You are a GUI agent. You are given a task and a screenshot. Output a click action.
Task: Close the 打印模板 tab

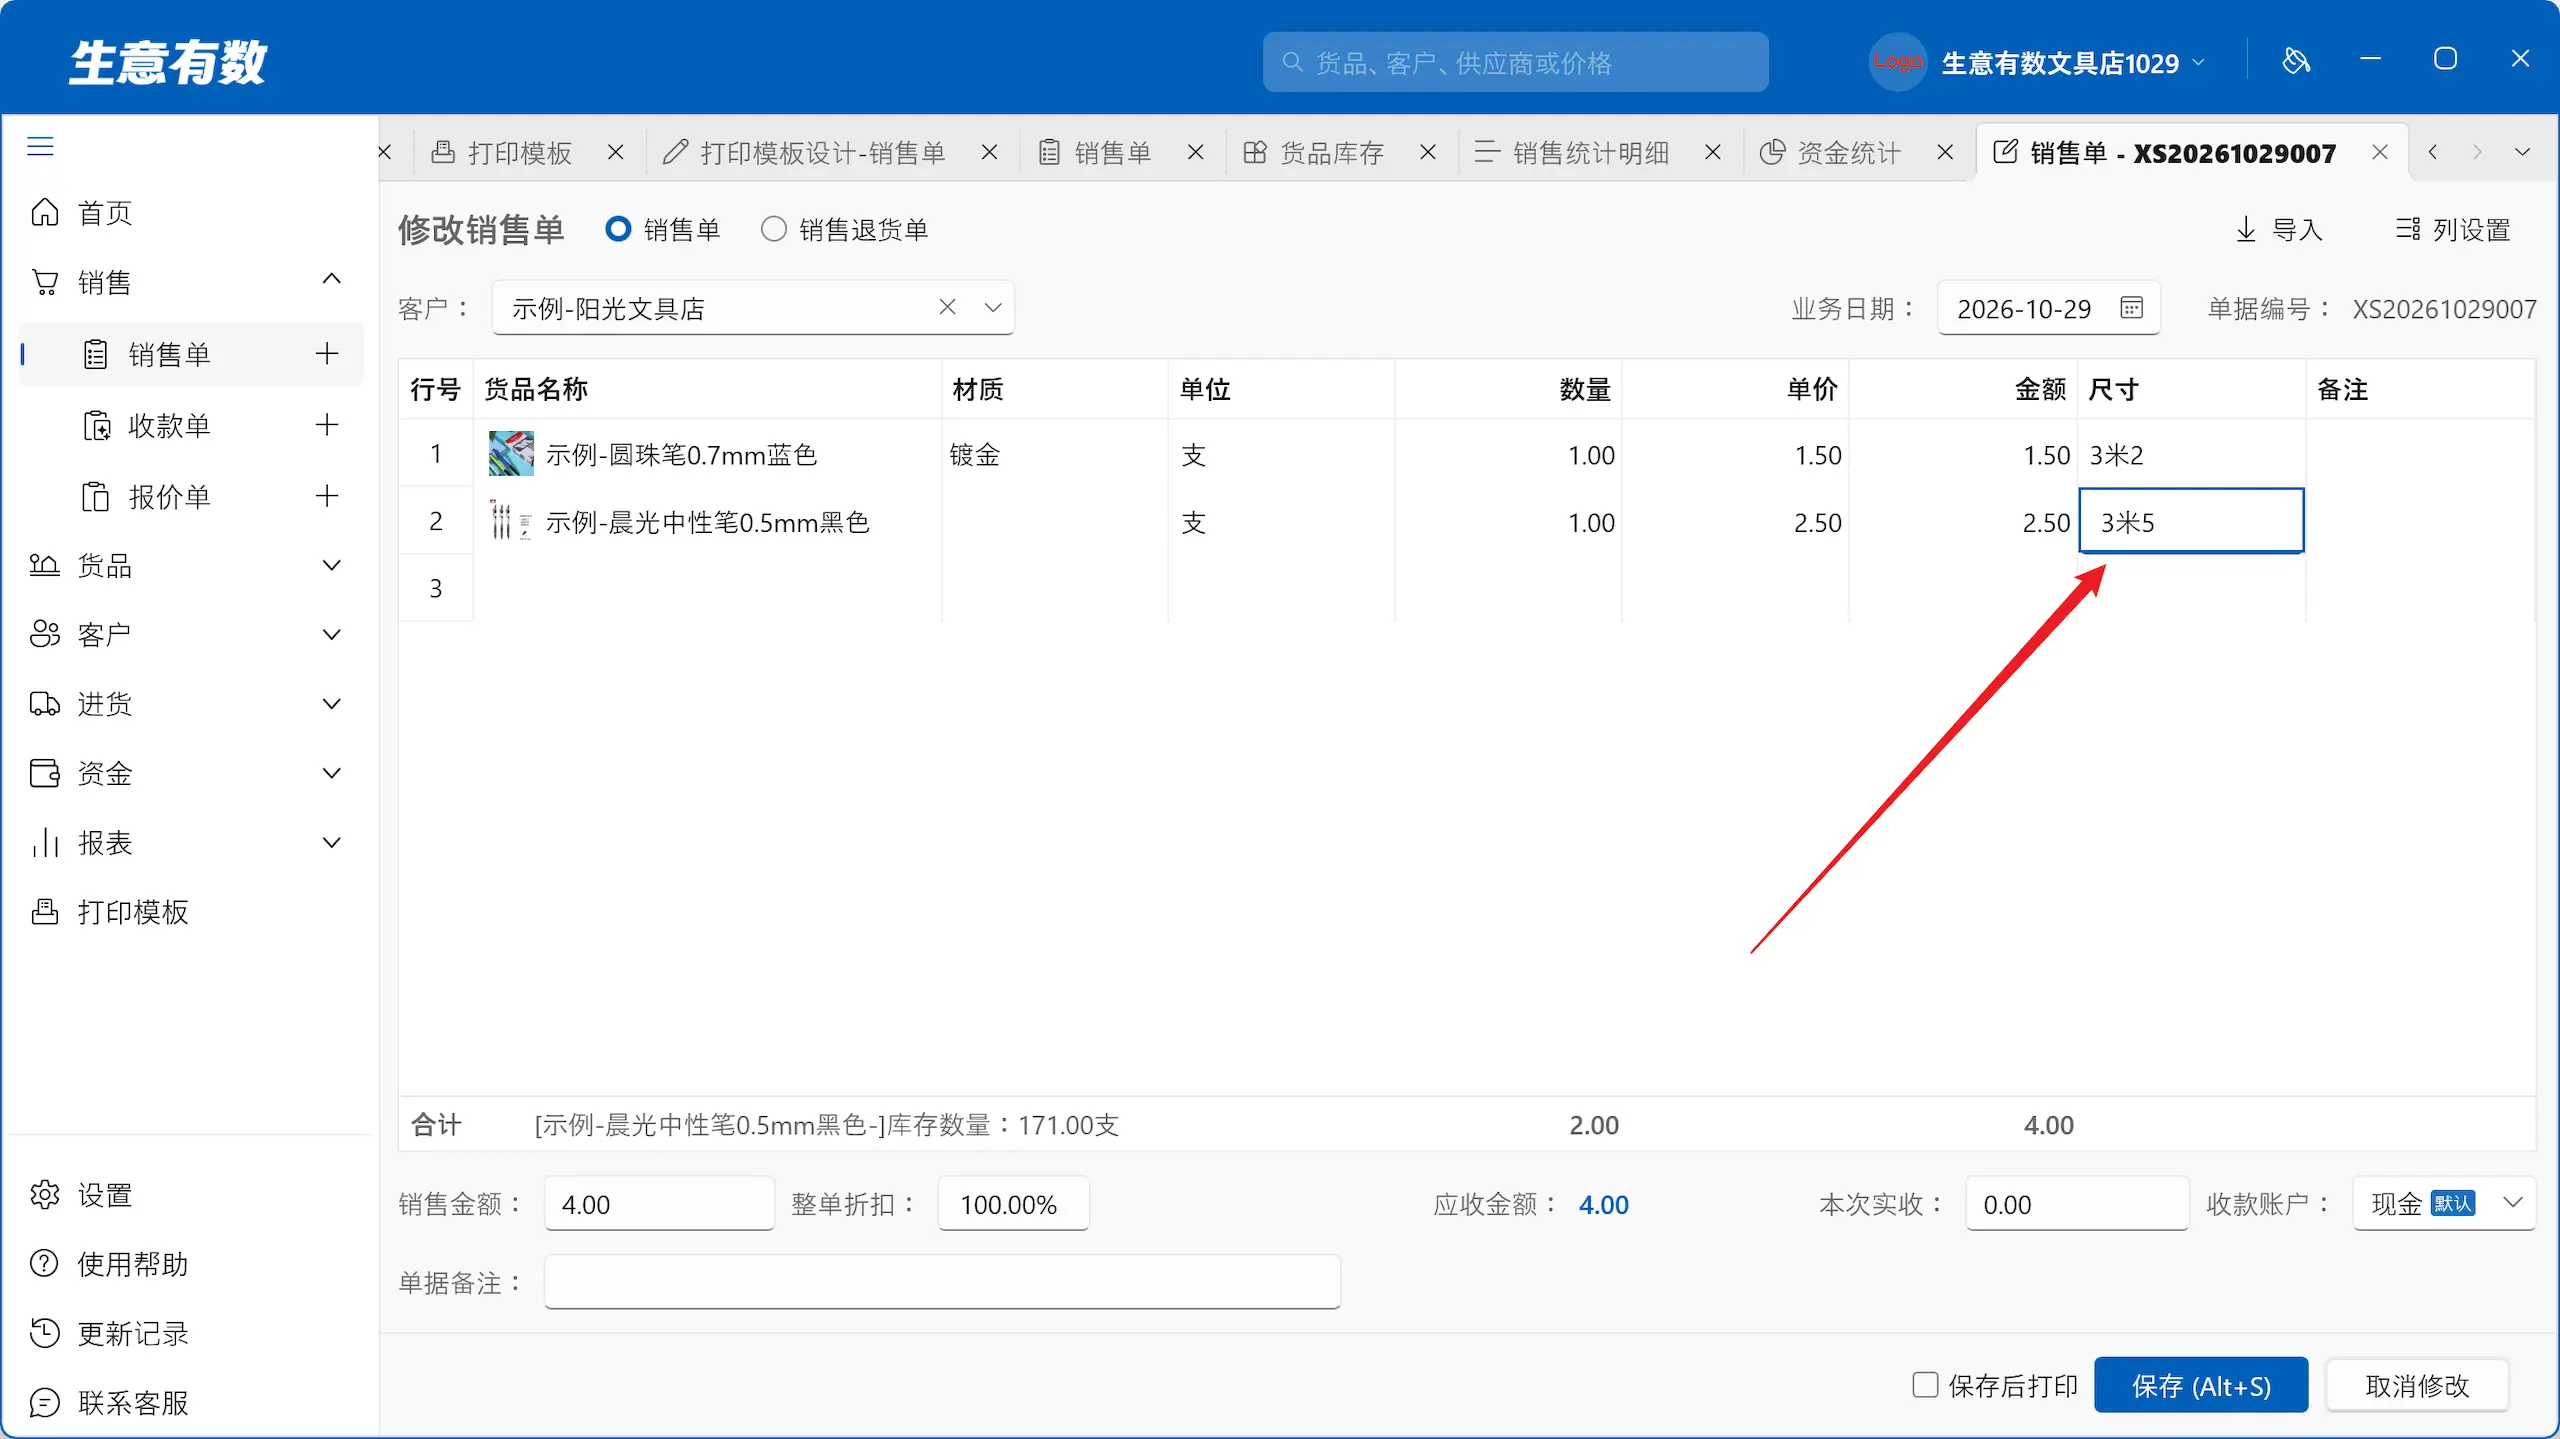coord(616,153)
